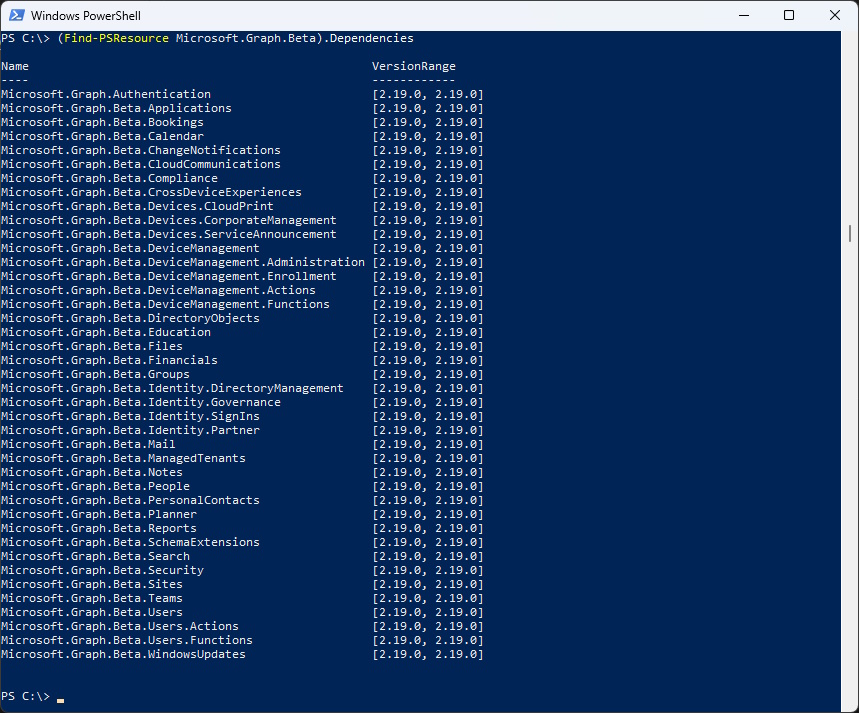Click the version range beside Microsoft.Graph.Beta.Calendar

(x=427, y=136)
